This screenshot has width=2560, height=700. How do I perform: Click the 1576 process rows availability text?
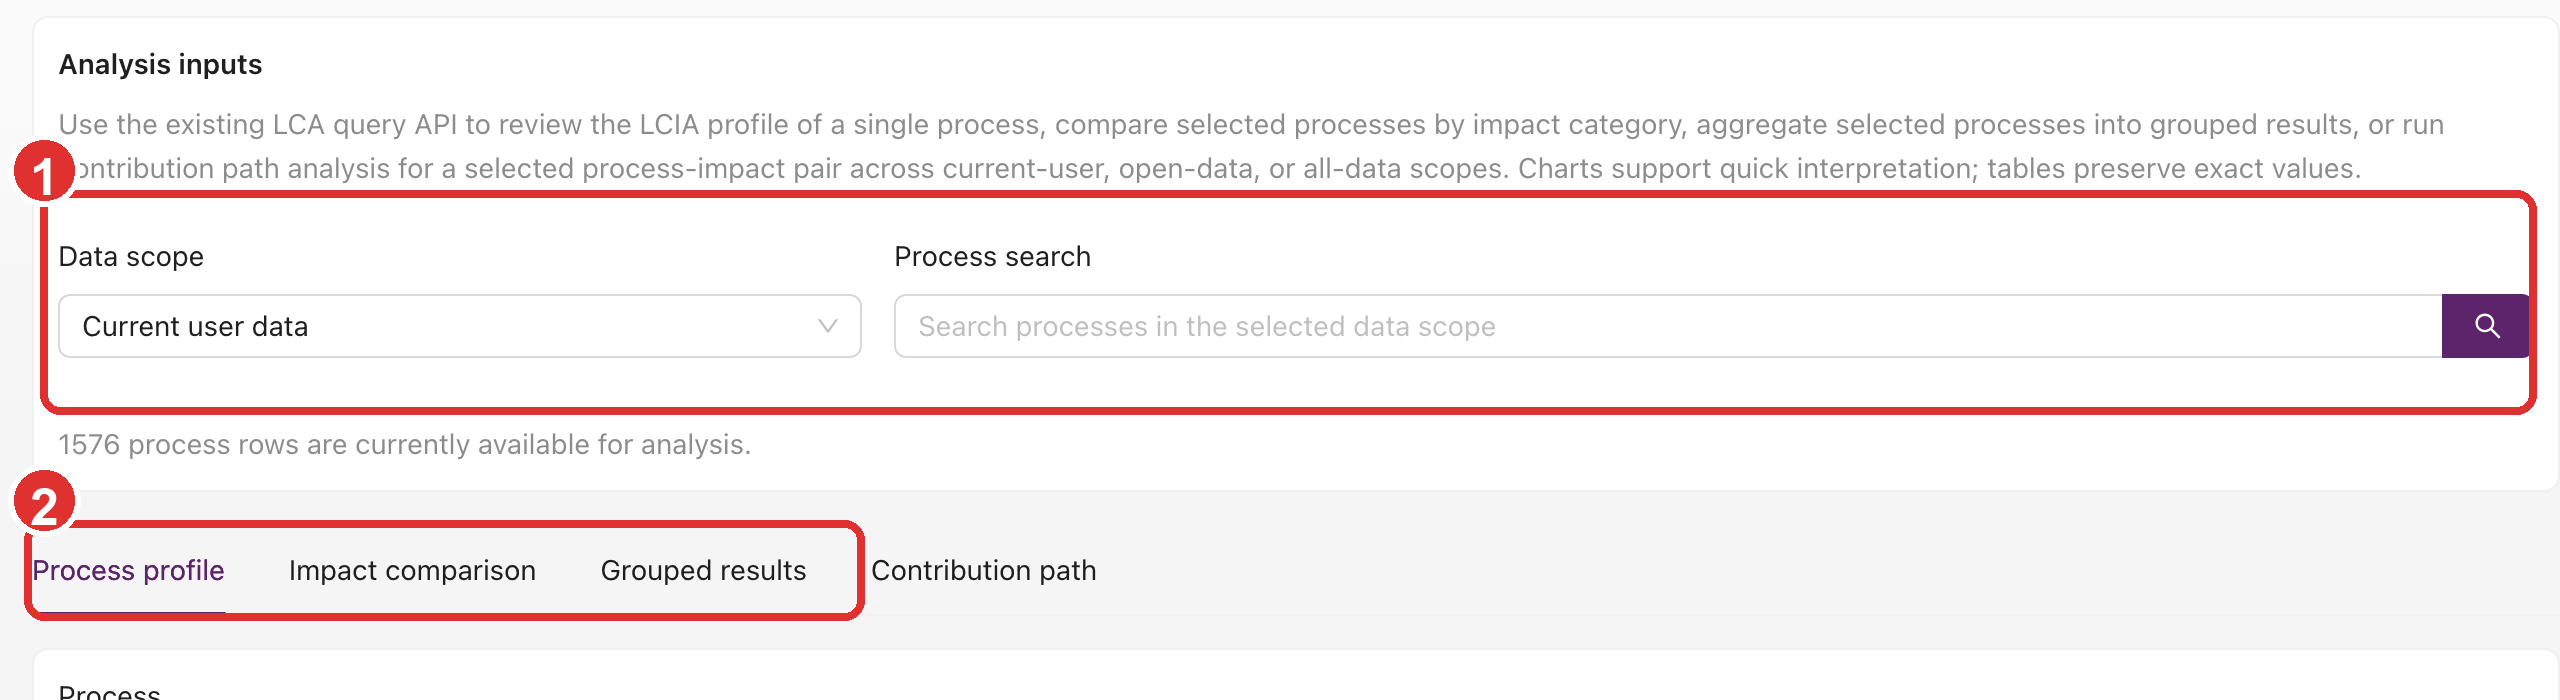coord(405,444)
